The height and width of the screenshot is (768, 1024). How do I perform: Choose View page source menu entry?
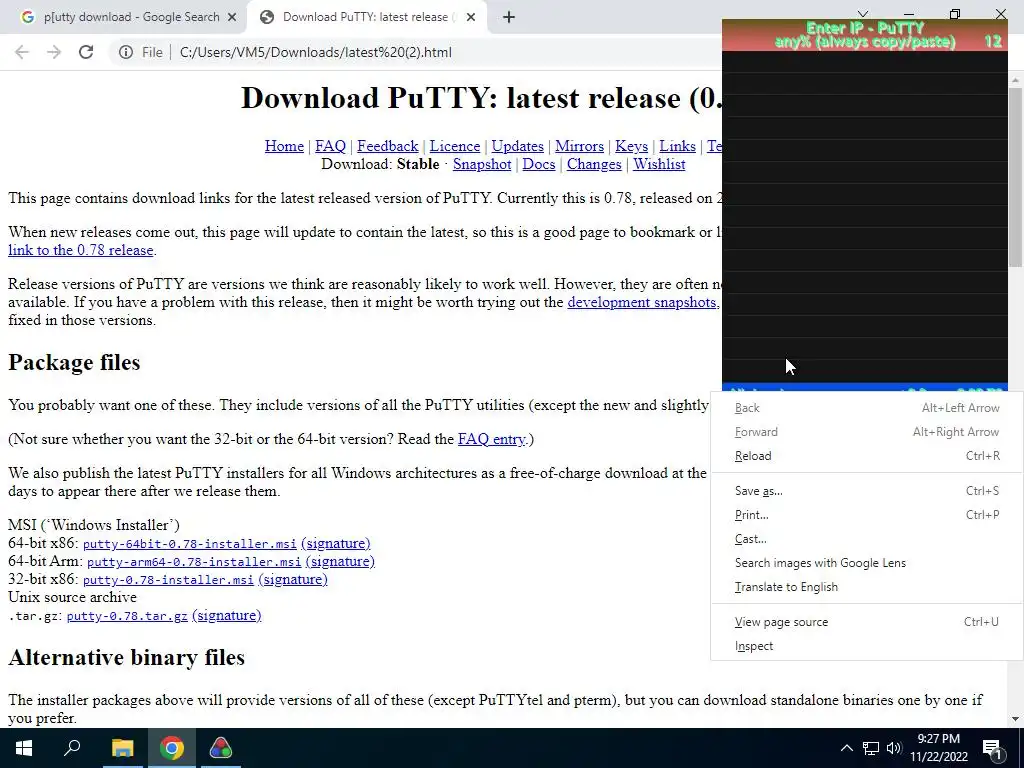[x=867, y=622]
